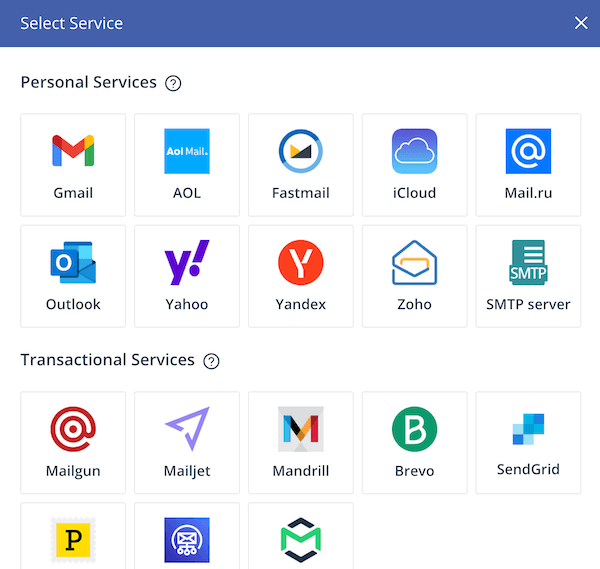Choose the green hexagon M service tile

[301, 538]
